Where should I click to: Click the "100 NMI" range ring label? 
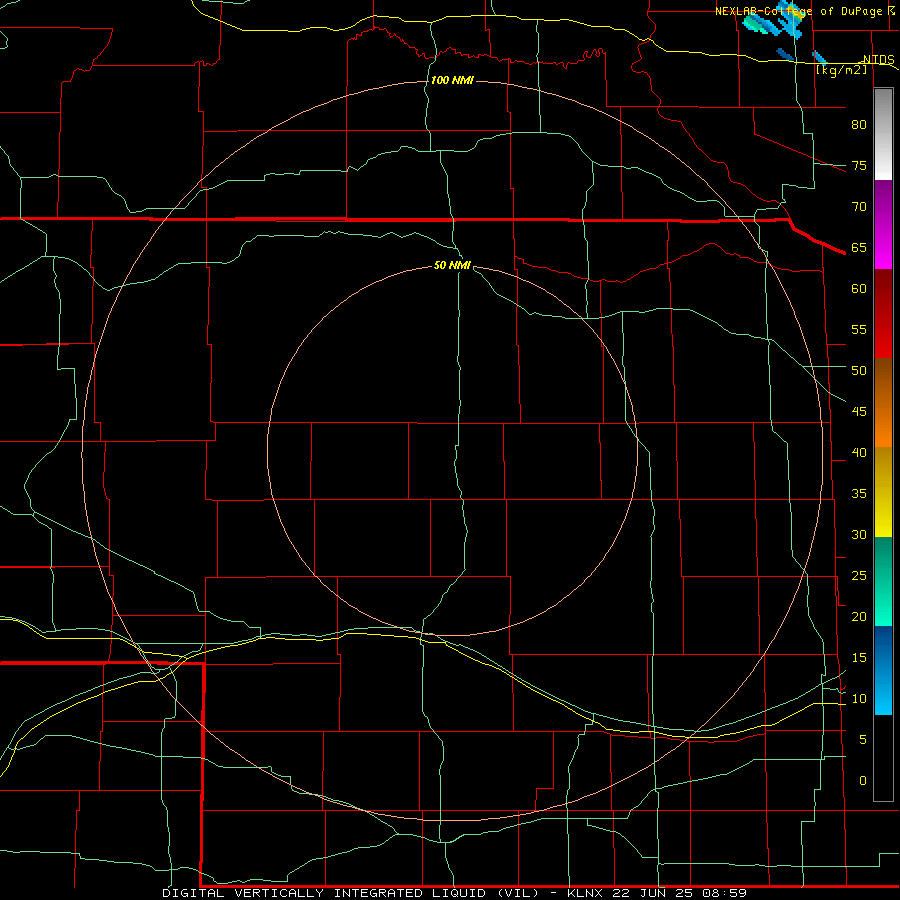[x=452, y=80]
